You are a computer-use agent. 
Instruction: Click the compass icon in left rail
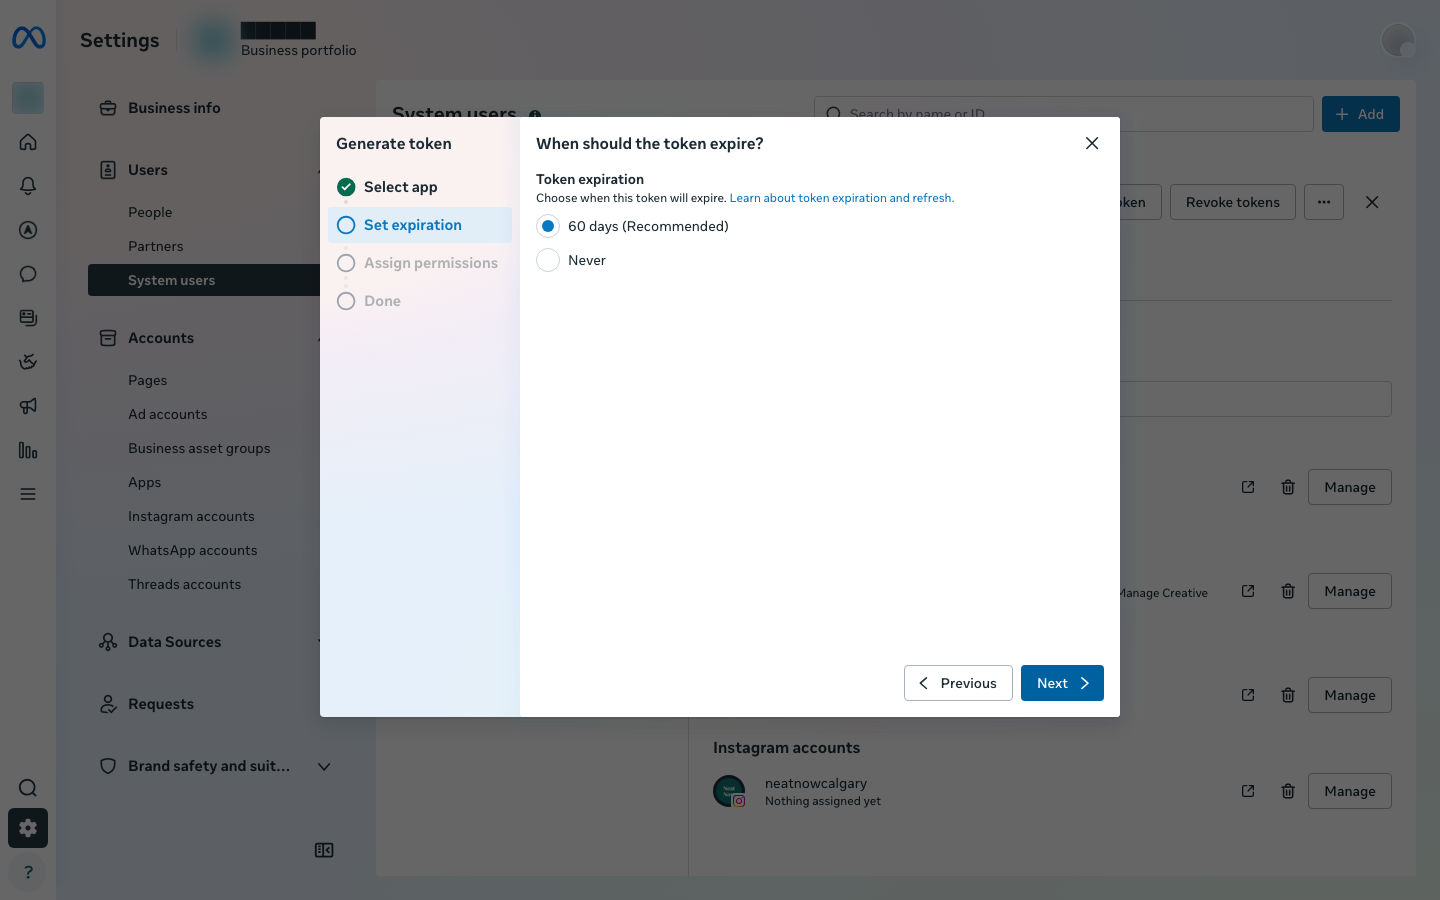pyautogui.click(x=28, y=230)
